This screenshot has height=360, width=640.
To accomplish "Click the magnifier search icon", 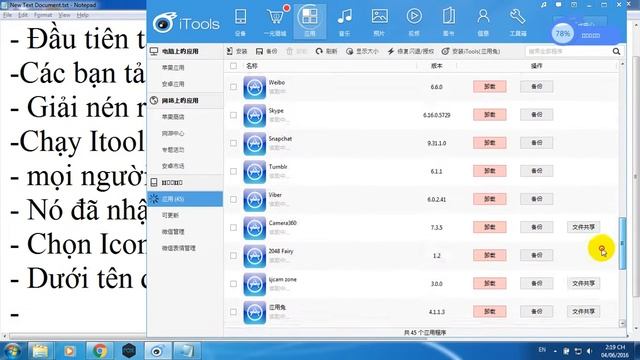I will click(616, 51).
